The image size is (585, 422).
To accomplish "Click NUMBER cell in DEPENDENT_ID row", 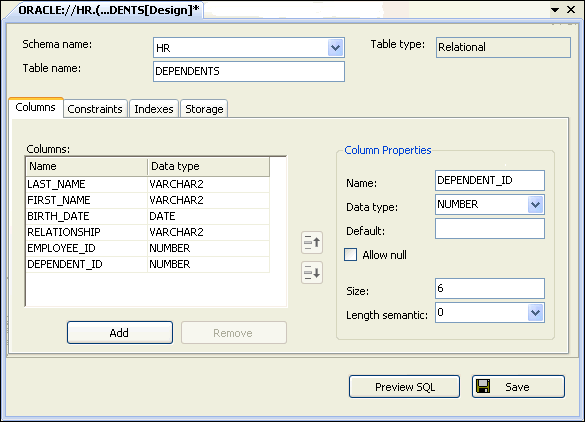I will [209, 265].
